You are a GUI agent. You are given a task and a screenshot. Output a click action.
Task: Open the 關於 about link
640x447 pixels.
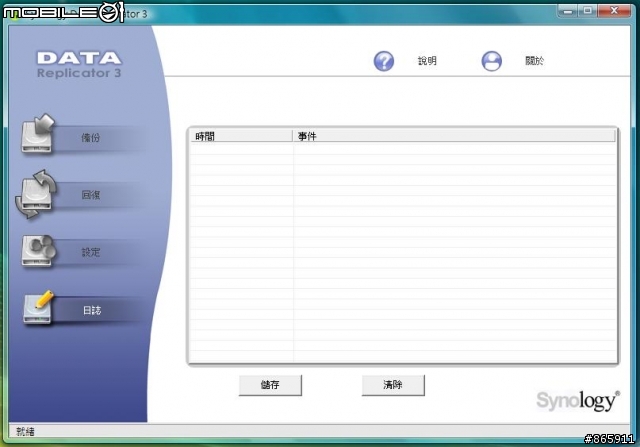(x=534, y=61)
